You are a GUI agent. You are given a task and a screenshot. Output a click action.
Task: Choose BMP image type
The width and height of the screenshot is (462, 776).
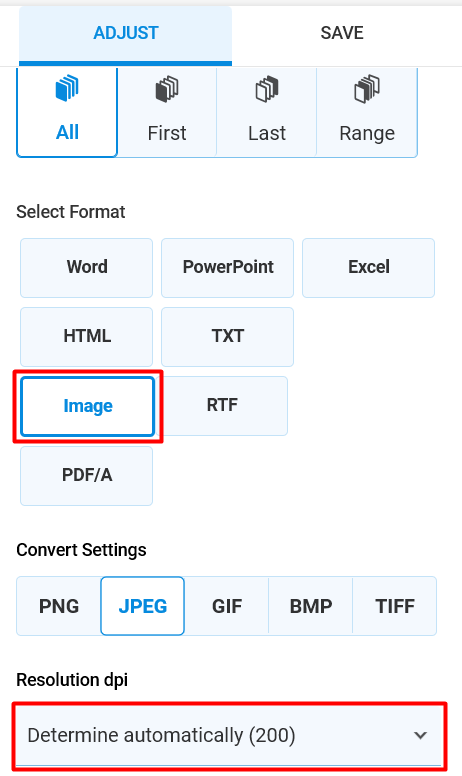311,606
